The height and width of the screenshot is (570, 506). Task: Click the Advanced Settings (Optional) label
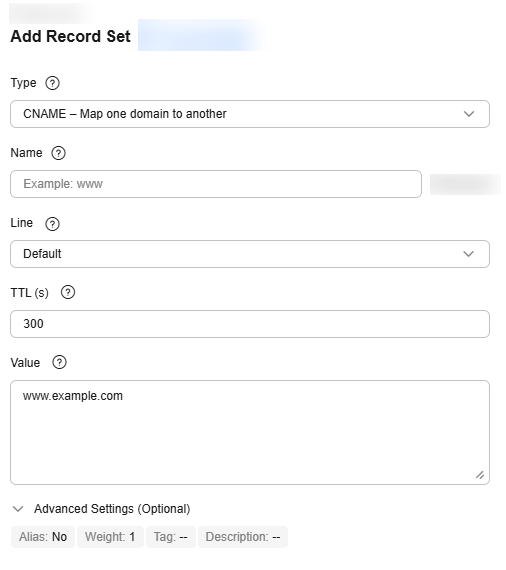click(112, 509)
